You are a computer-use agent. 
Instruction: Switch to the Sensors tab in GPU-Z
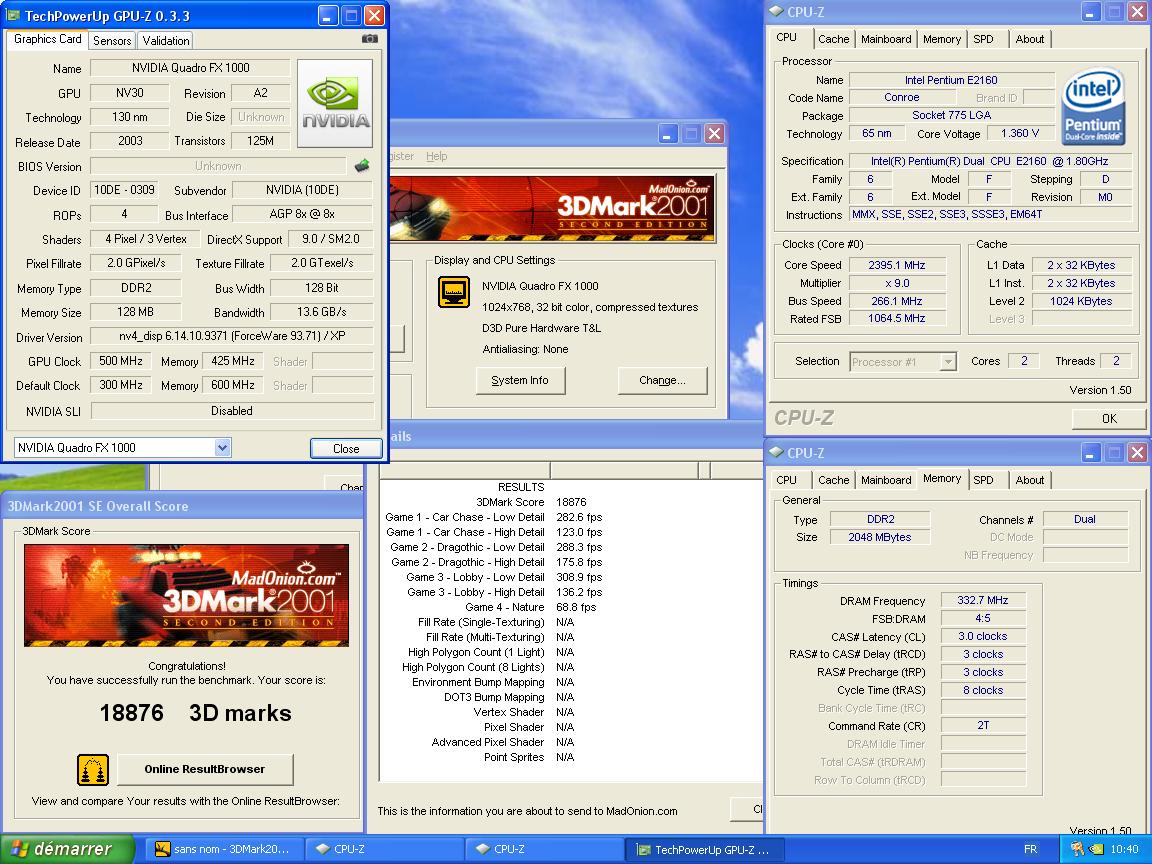112,40
